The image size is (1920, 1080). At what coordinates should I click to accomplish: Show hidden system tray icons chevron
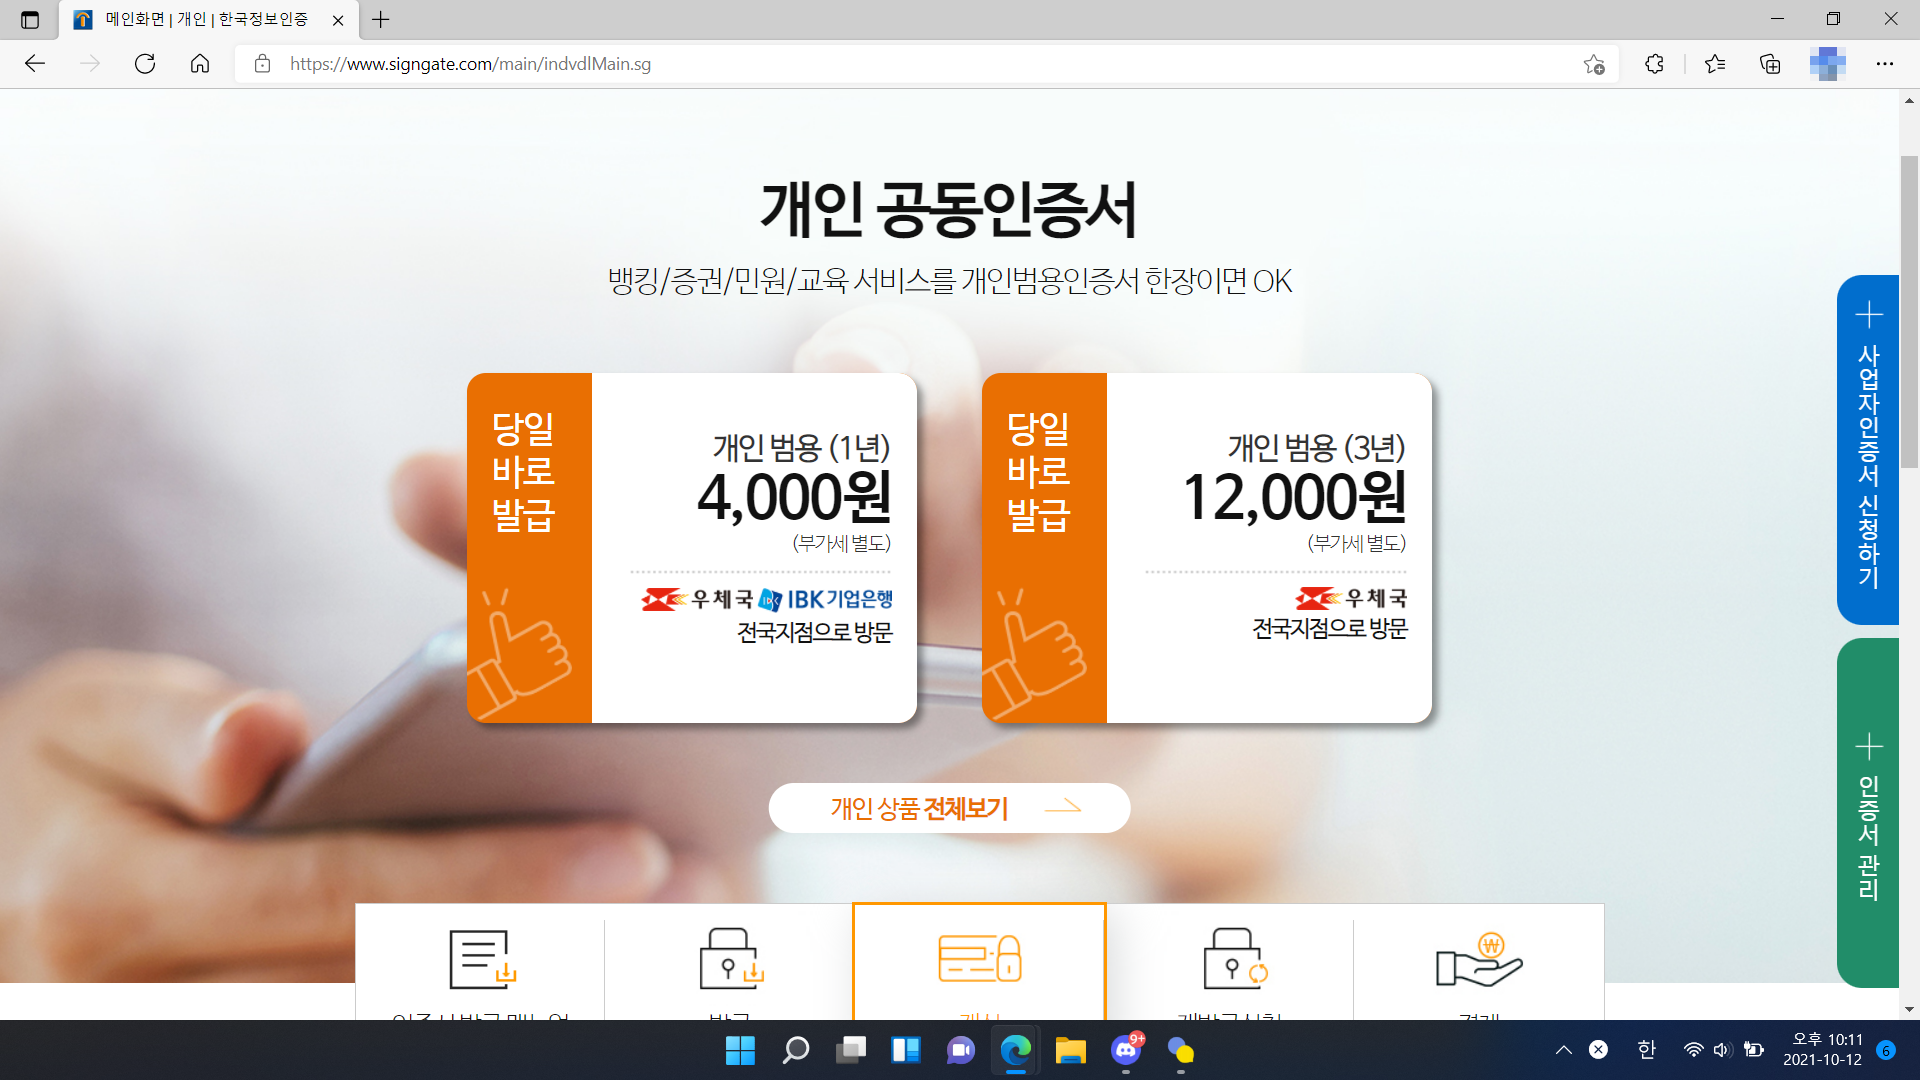pyautogui.click(x=1564, y=1050)
